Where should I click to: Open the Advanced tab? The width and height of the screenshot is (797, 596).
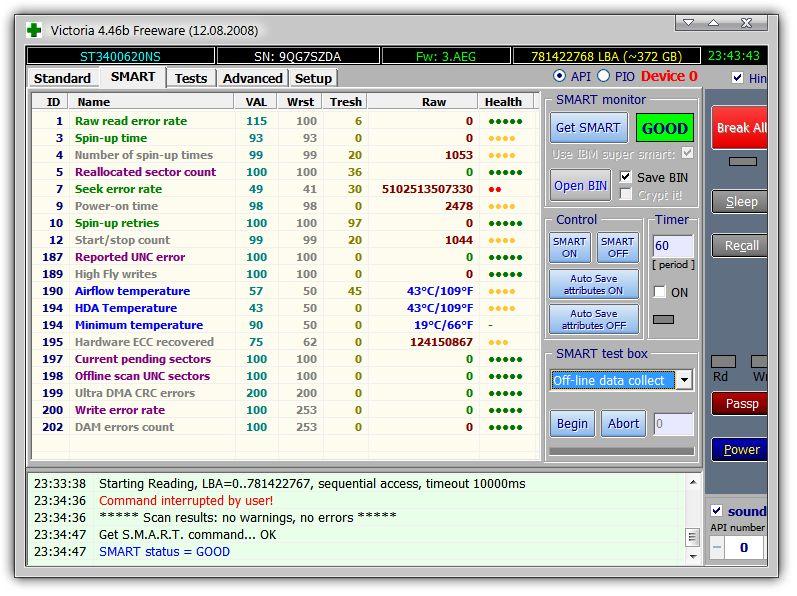click(252, 78)
